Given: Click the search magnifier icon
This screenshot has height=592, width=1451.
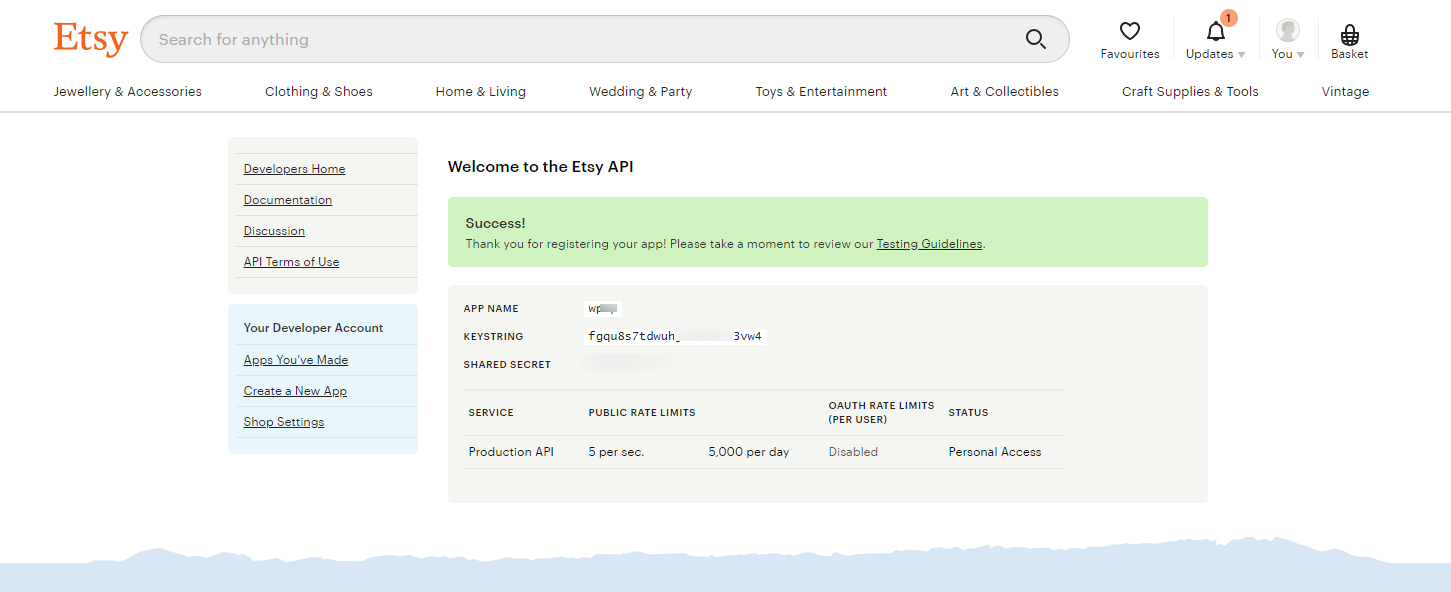Looking at the screenshot, I should click(x=1036, y=39).
